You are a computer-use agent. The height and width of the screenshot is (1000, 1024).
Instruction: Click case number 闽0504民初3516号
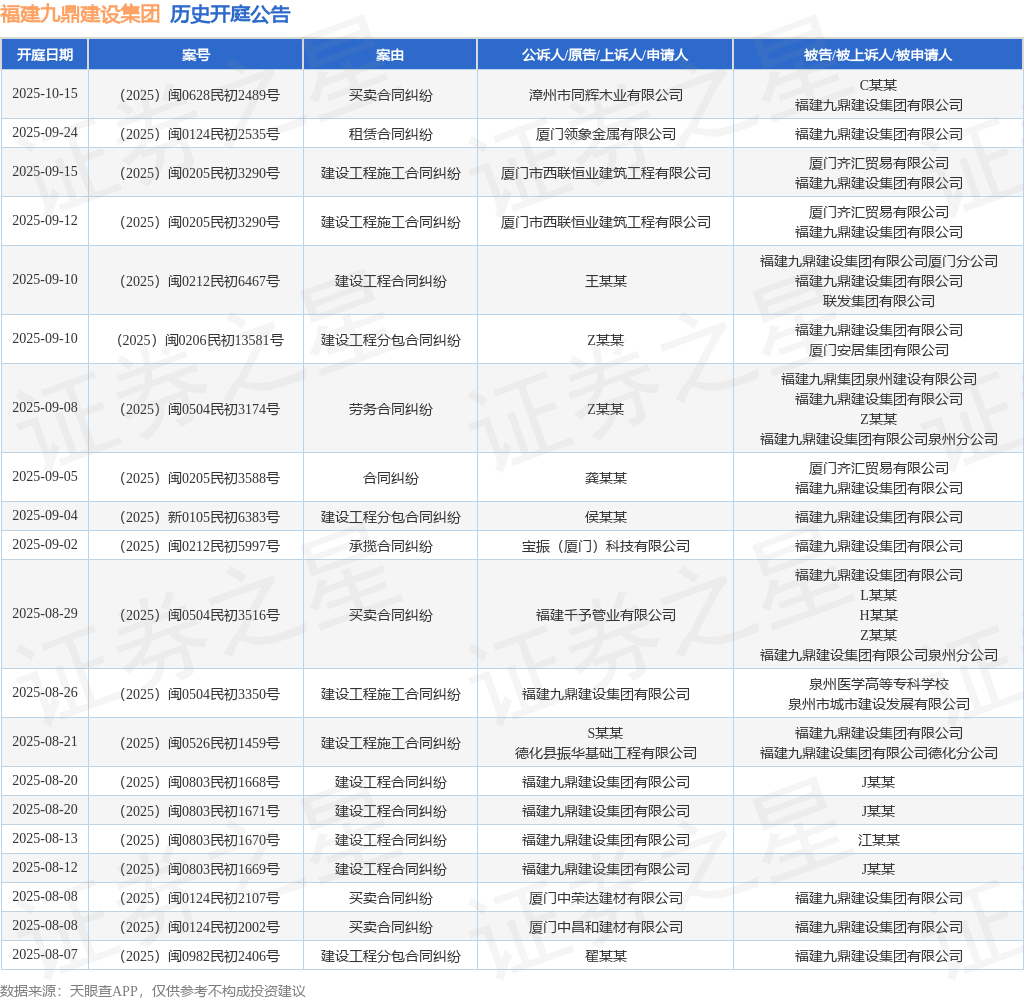pyautogui.click(x=200, y=616)
